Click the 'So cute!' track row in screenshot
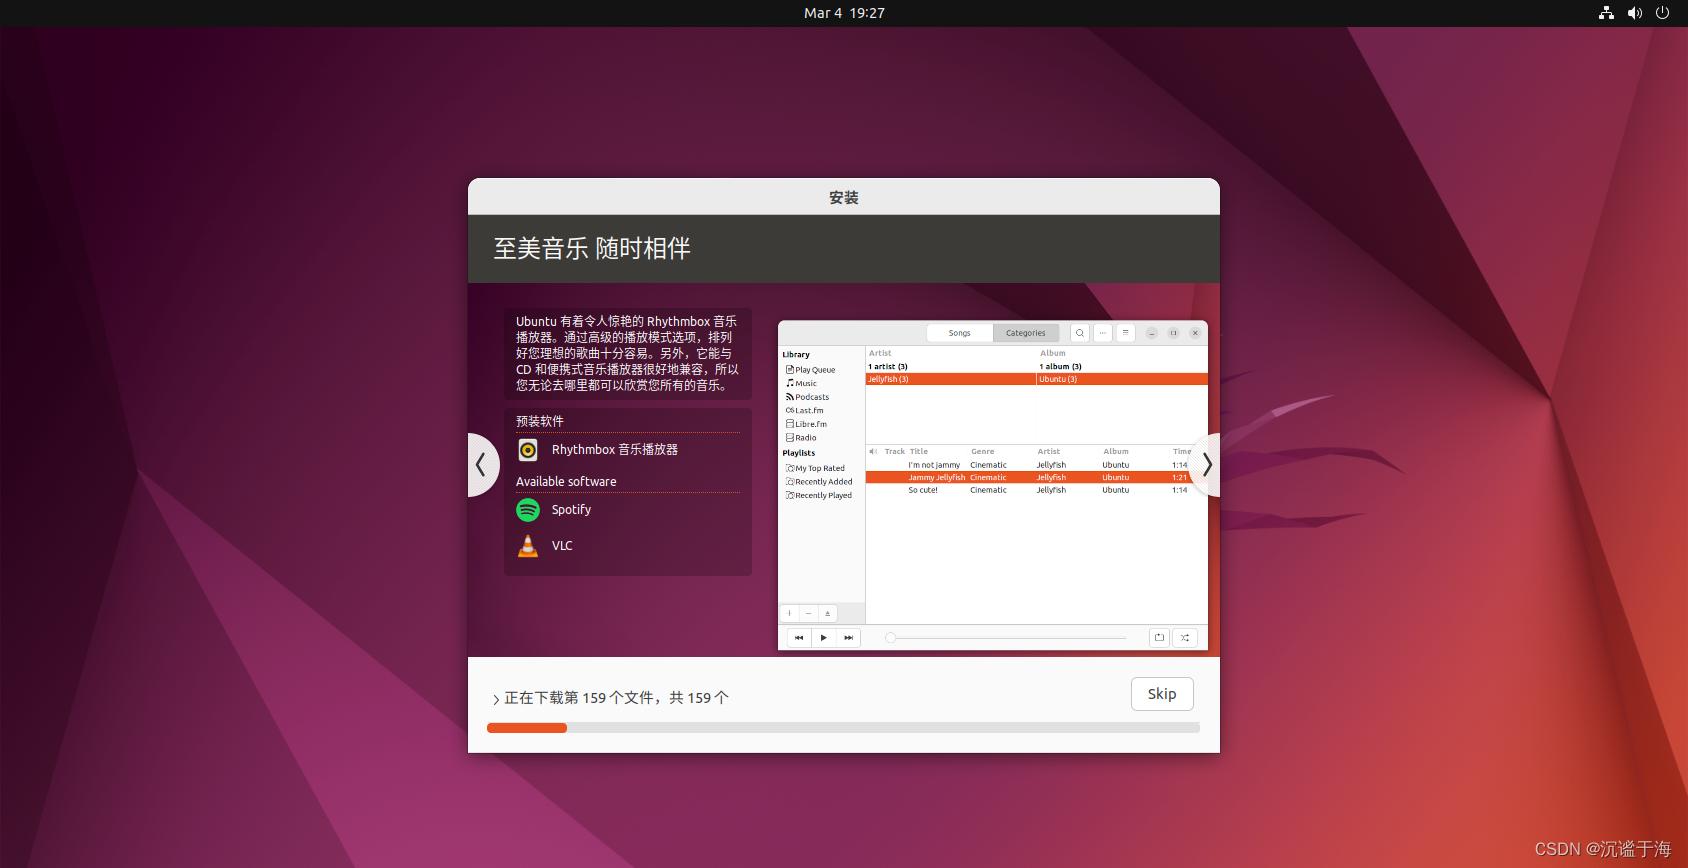 1036,490
